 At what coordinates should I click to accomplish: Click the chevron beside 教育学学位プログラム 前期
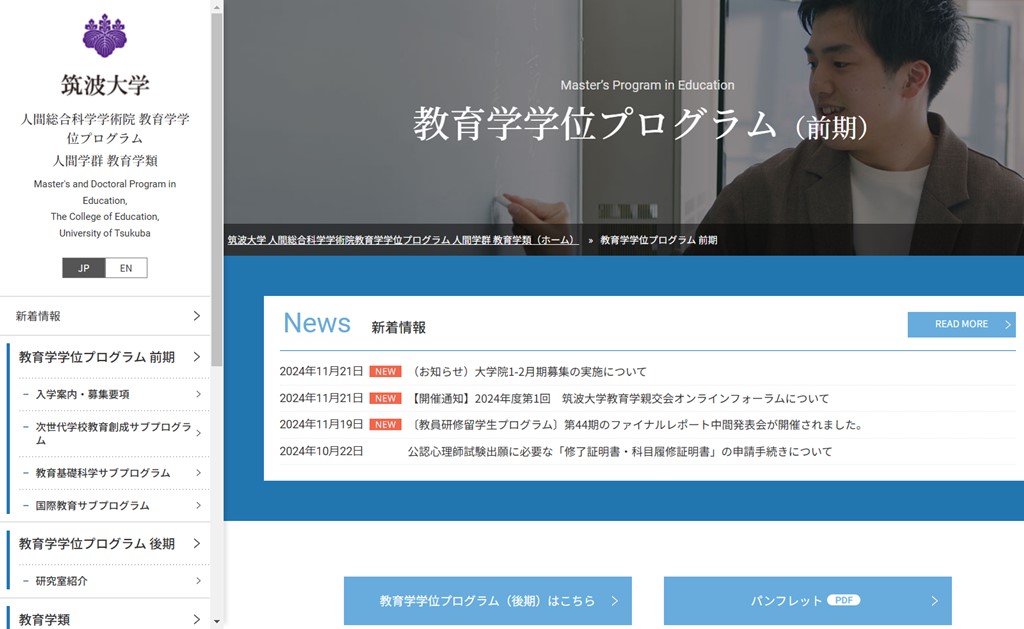pos(197,357)
